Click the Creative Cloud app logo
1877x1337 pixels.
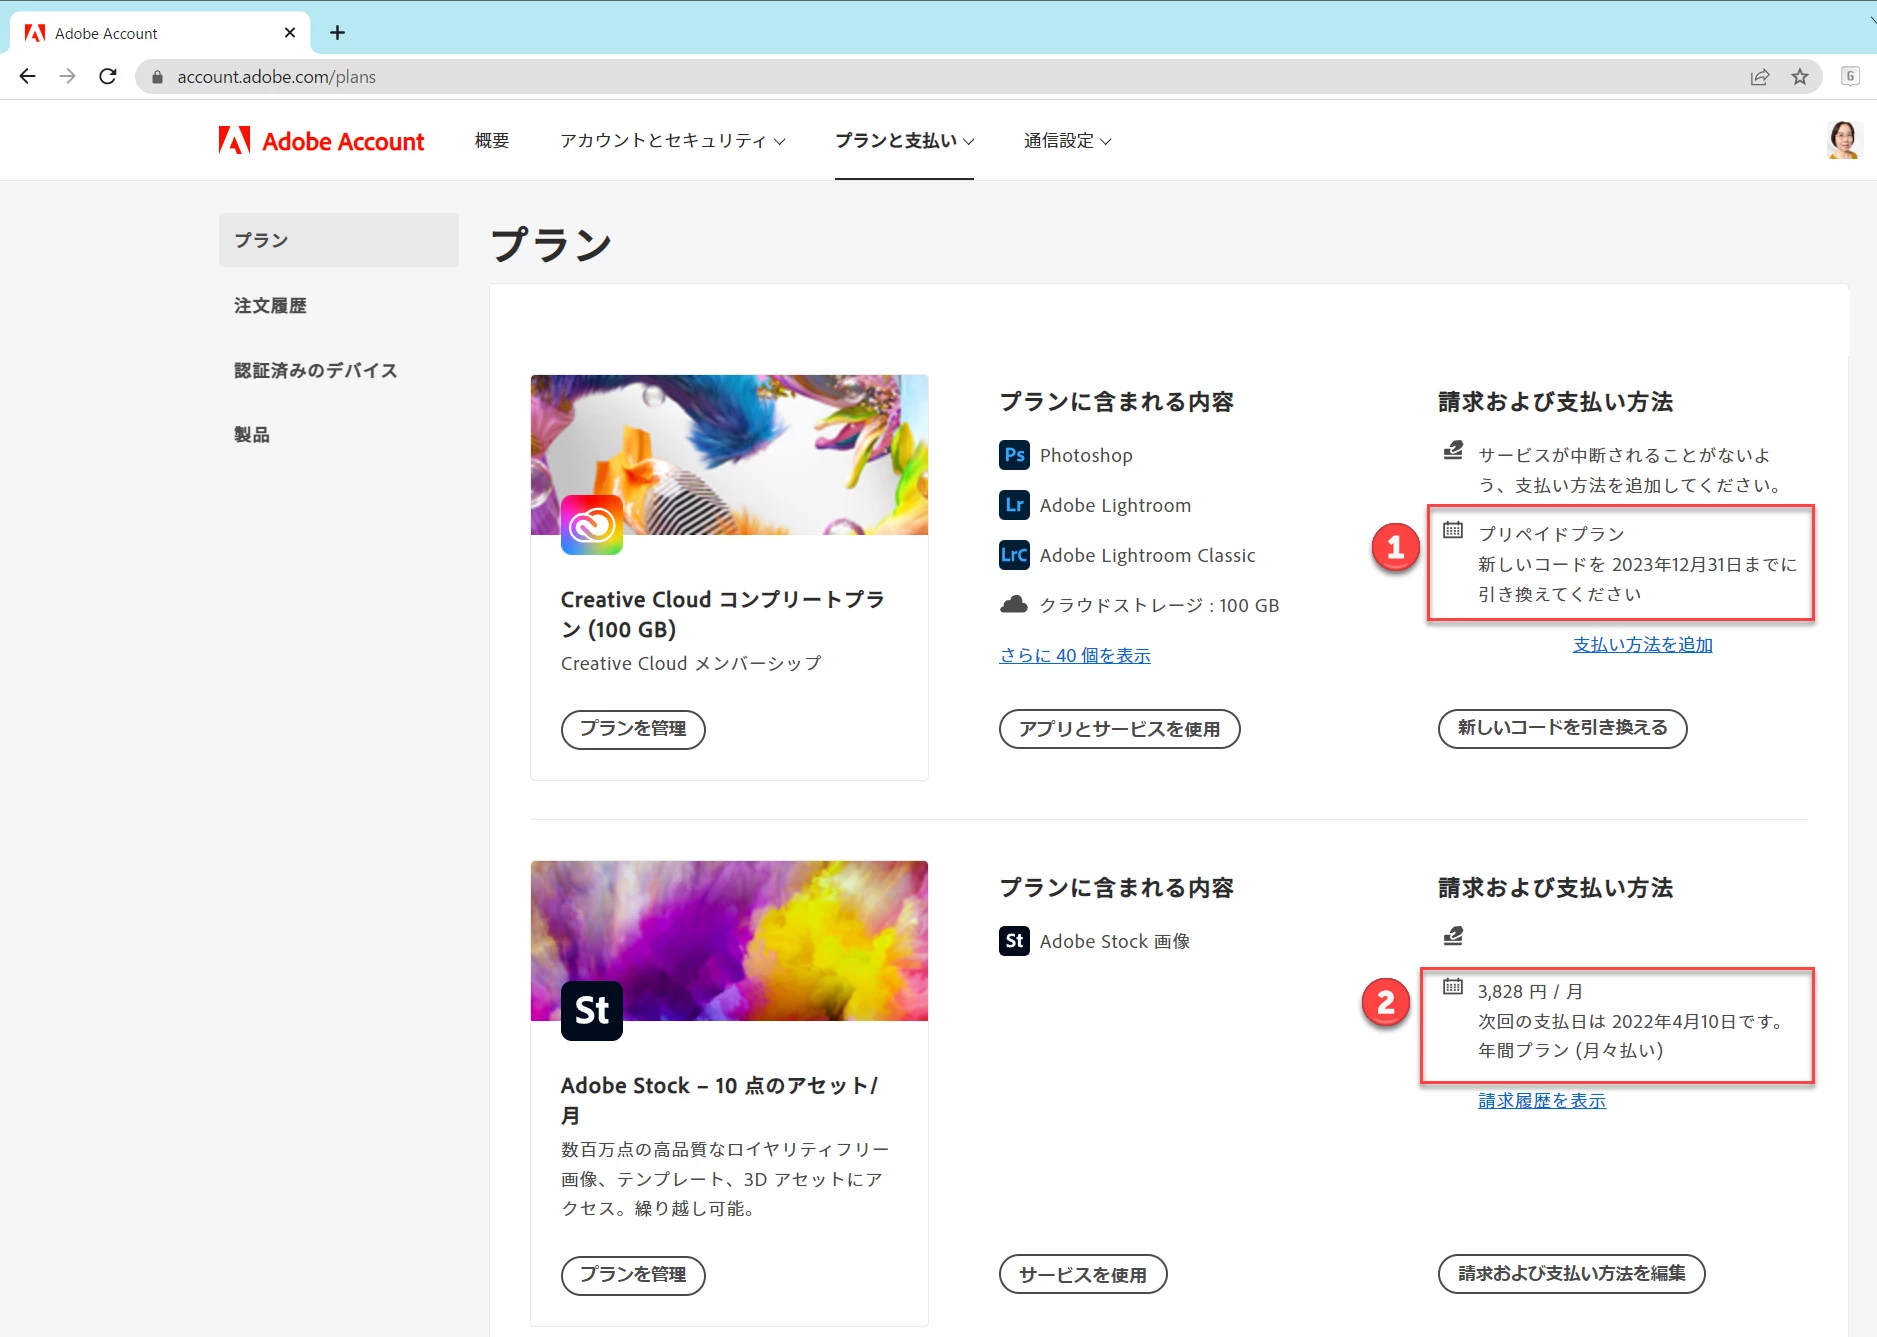click(x=592, y=525)
